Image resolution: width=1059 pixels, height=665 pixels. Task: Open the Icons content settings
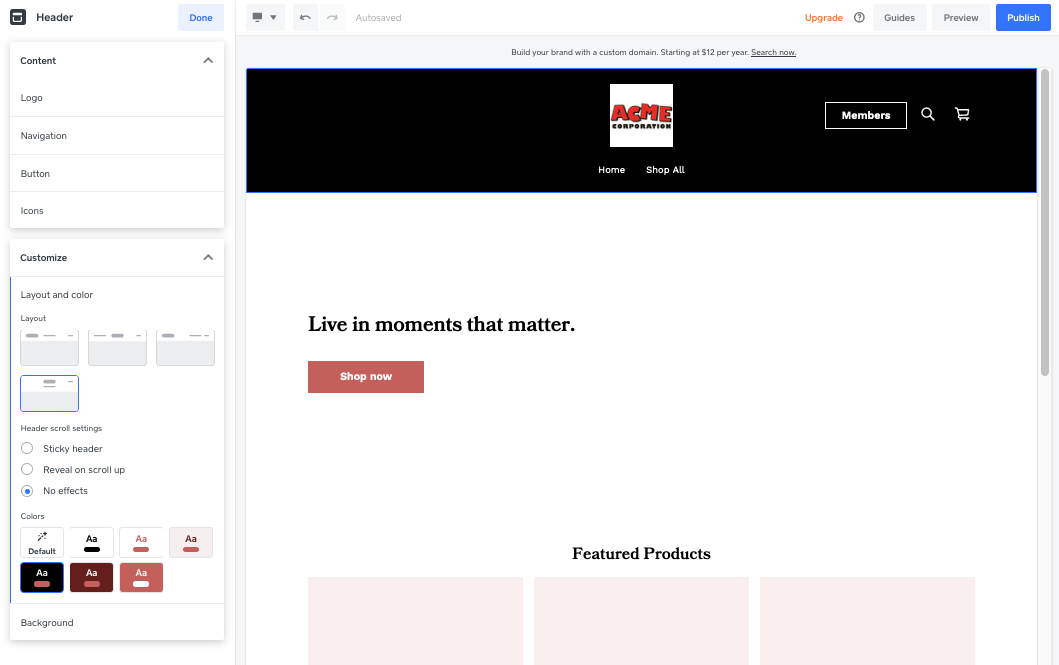[117, 211]
